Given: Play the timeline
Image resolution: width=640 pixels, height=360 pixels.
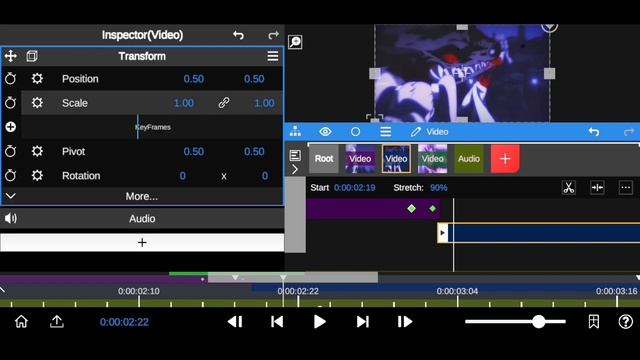Looking at the screenshot, I should (x=320, y=322).
